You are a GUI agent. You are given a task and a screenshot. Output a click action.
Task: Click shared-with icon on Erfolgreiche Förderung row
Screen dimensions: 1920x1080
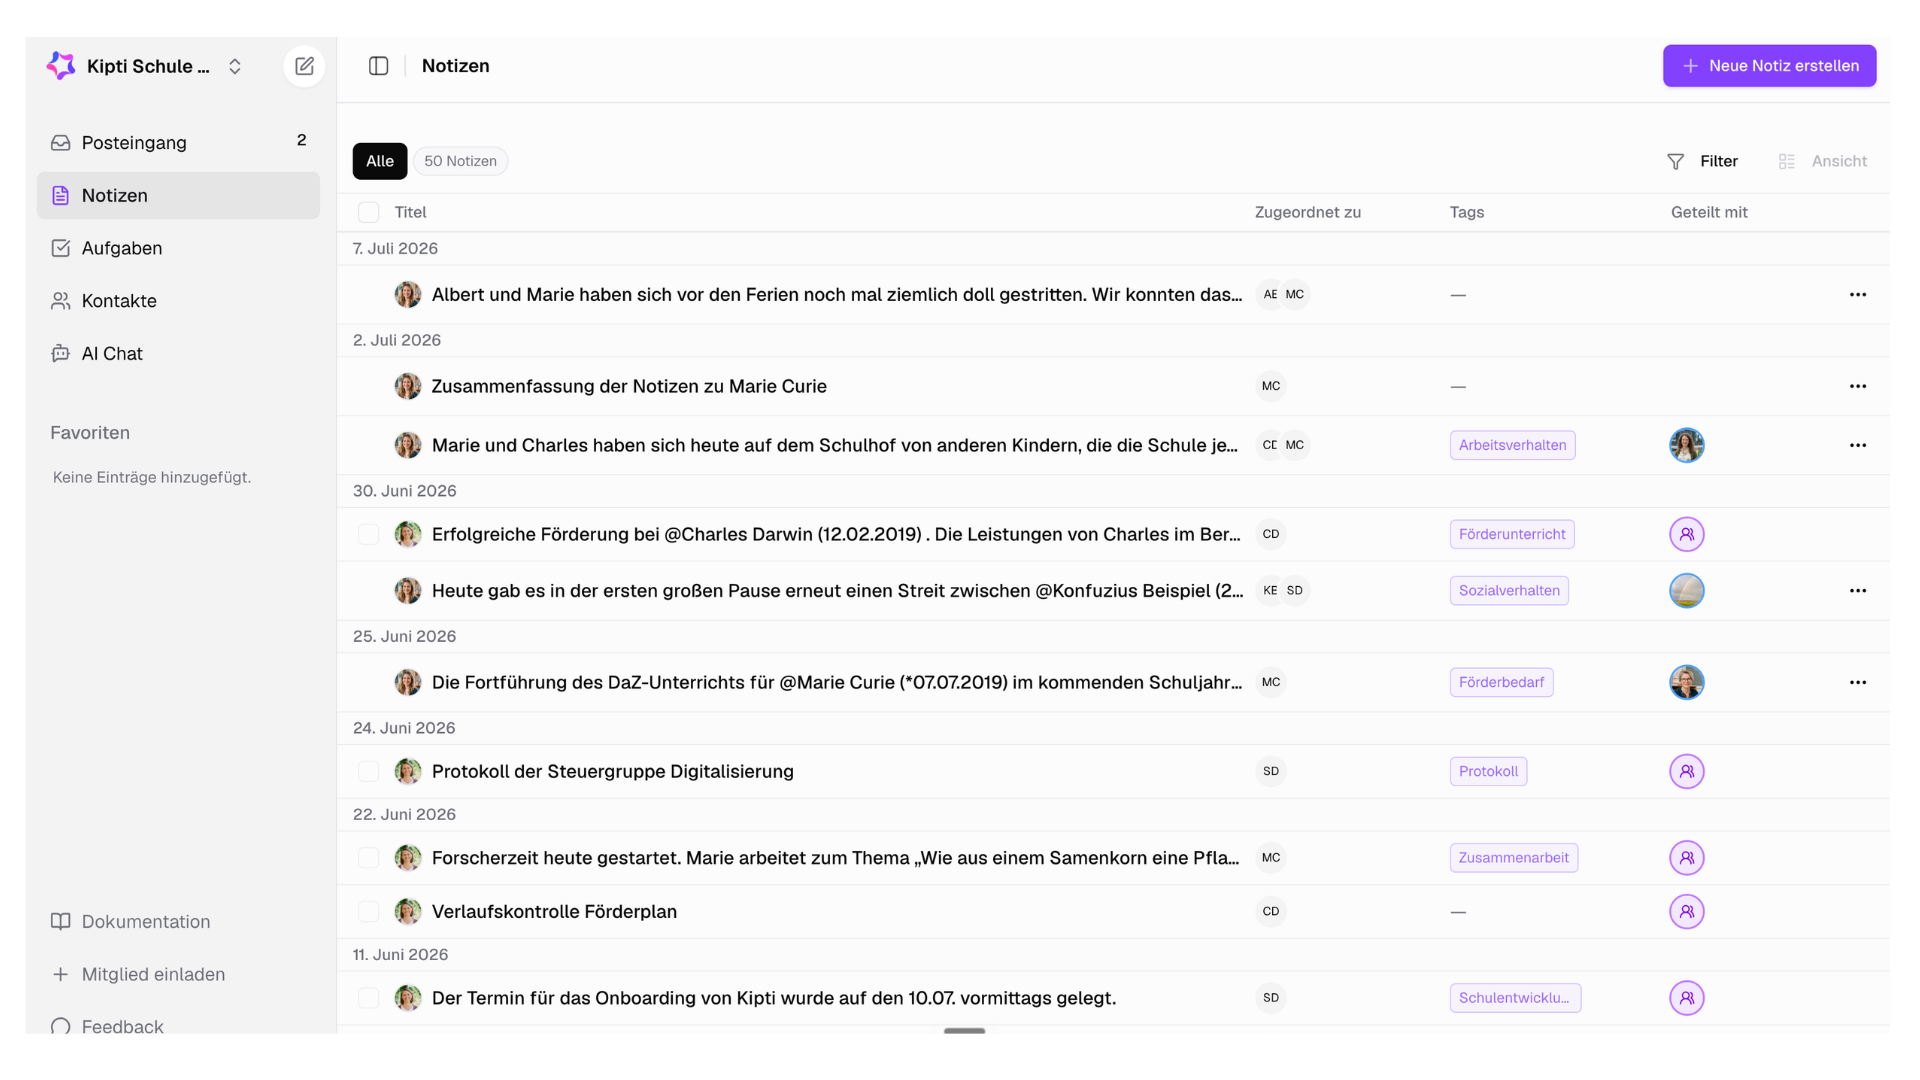[x=1687, y=535]
